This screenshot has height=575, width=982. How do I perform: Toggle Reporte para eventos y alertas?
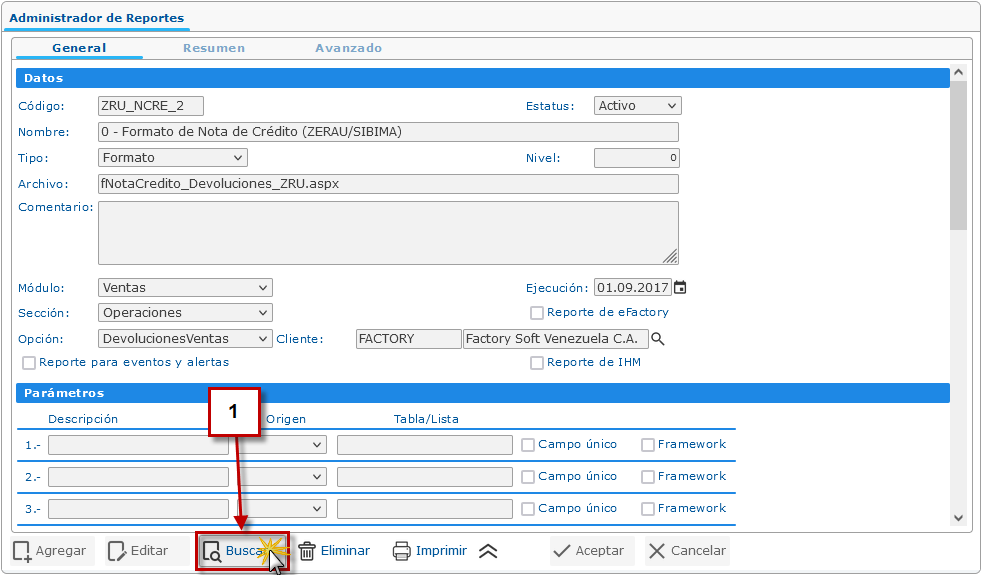point(29,363)
